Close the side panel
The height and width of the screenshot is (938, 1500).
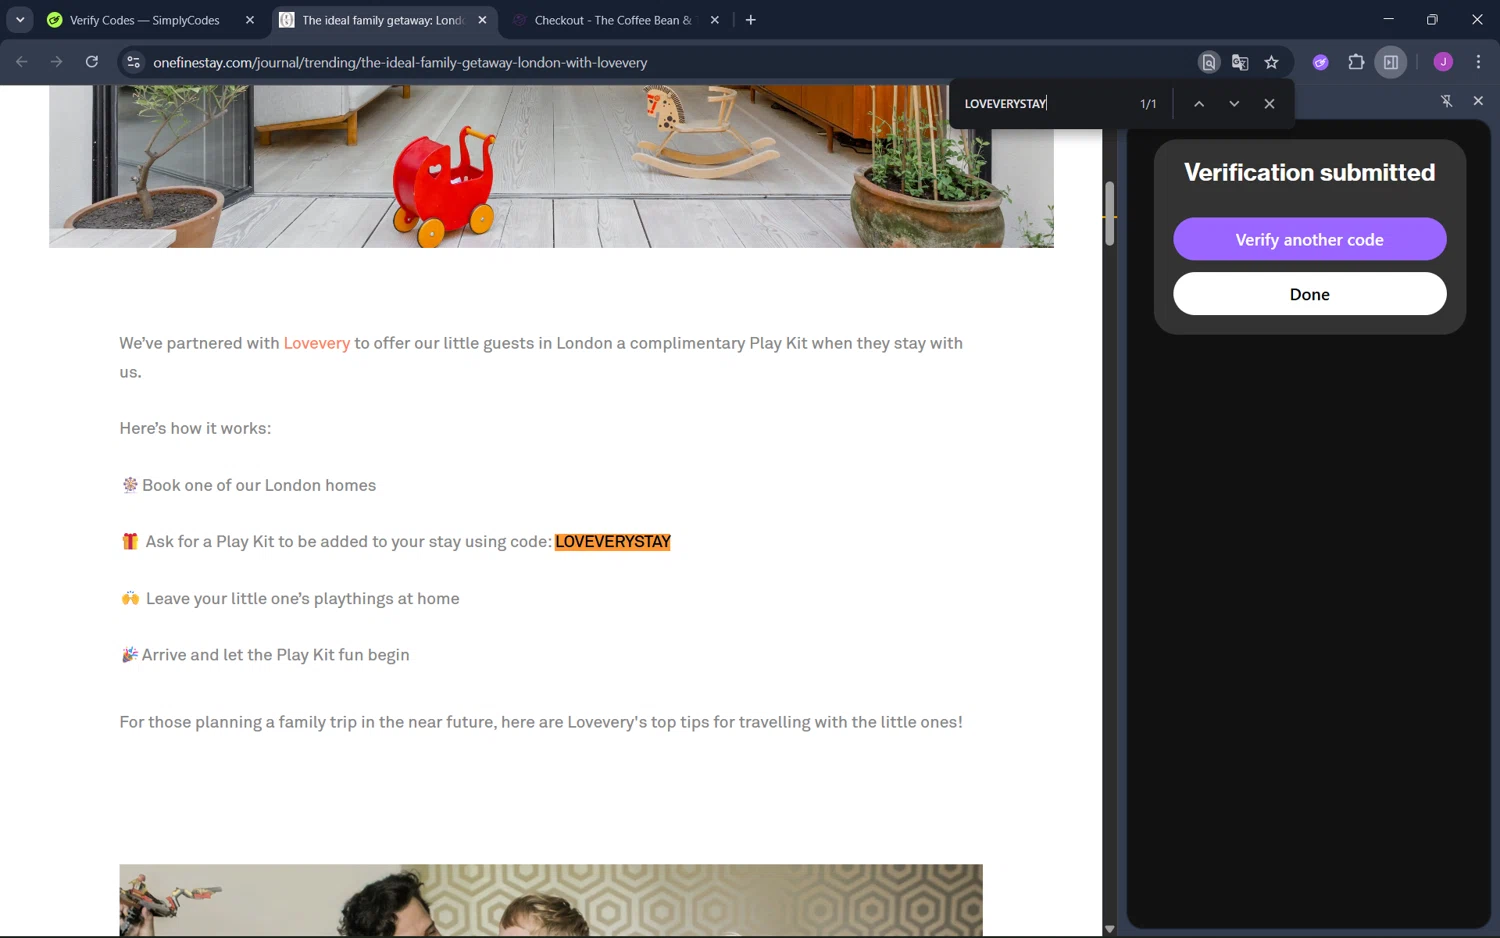[1478, 101]
